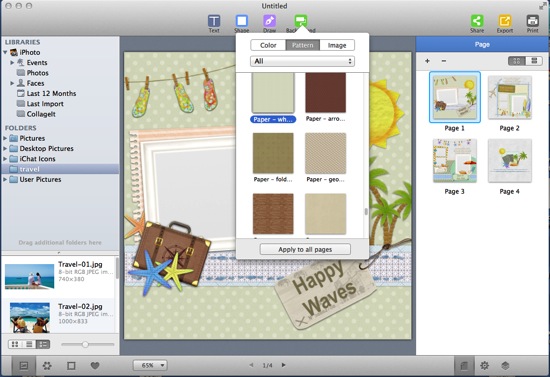Expand the Events item
The image size is (550, 377).
pyautogui.click(x=12, y=62)
